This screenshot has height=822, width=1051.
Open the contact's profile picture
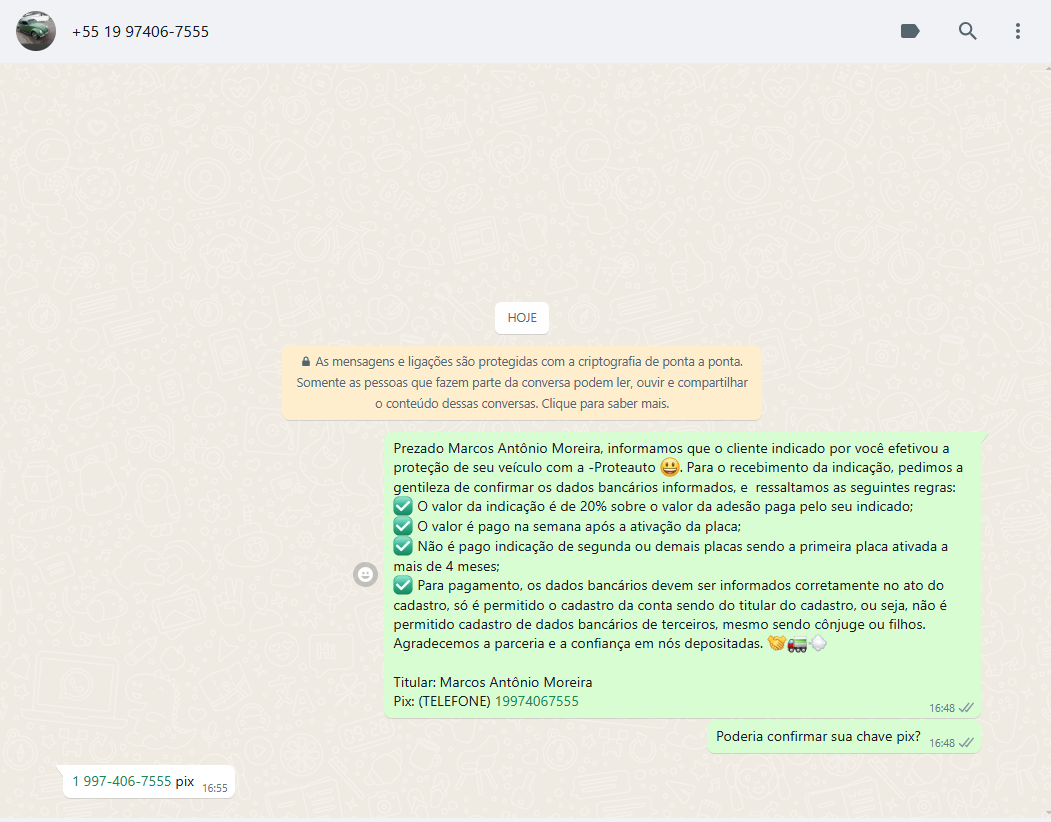pyautogui.click(x=36, y=31)
